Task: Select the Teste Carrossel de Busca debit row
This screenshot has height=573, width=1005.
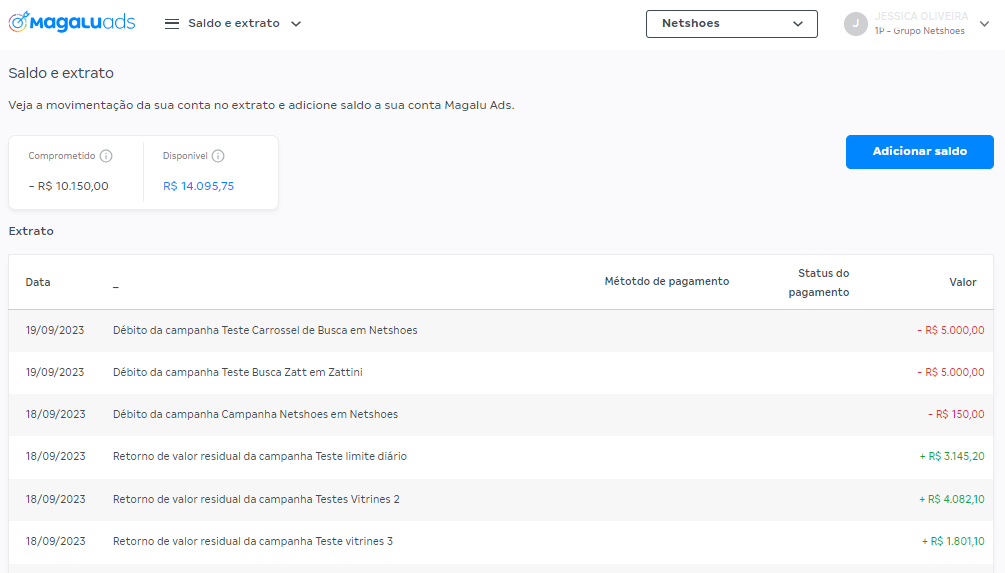Action: coord(501,331)
